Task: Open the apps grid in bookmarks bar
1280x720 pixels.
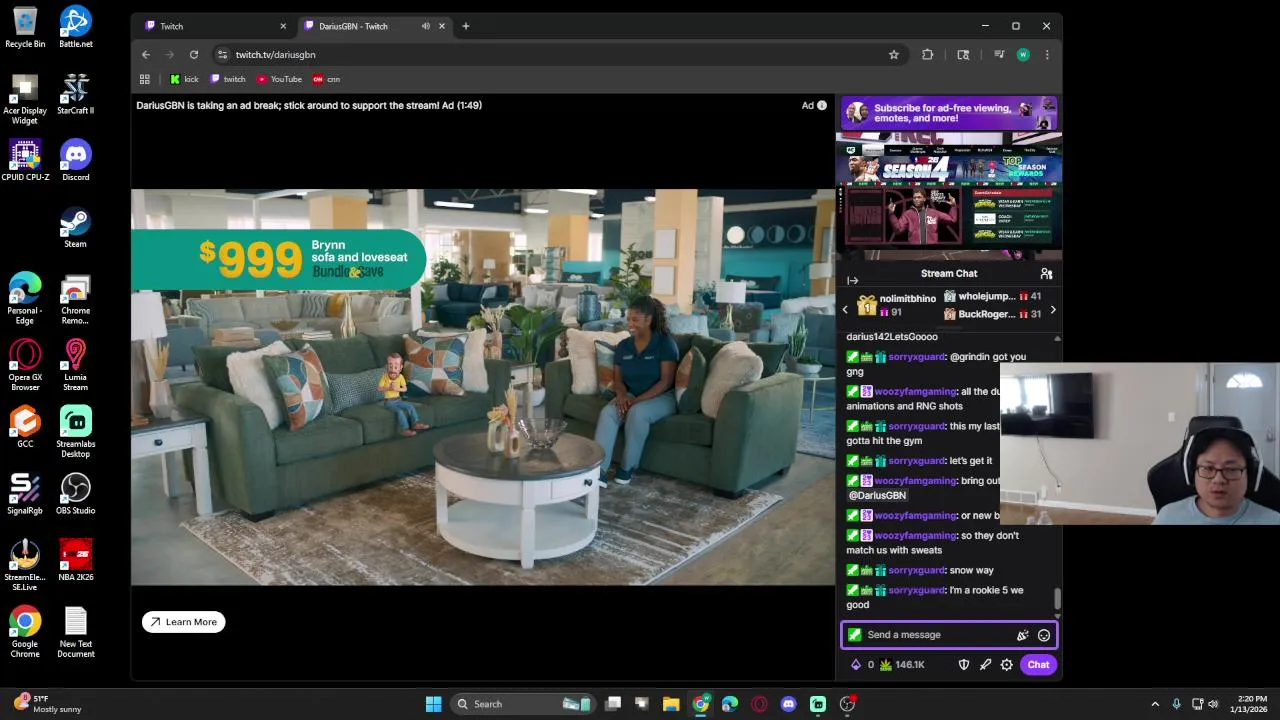Action: (145, 79)
